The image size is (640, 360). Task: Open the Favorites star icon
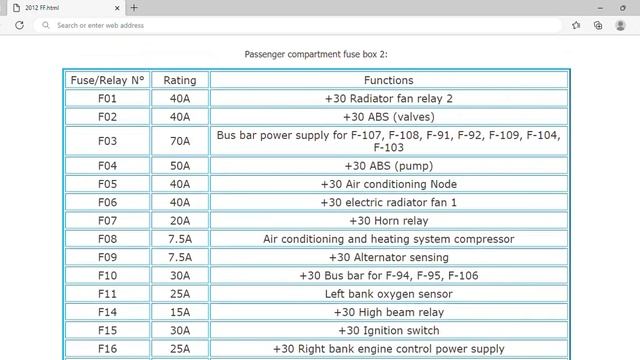tap(576, 25)
